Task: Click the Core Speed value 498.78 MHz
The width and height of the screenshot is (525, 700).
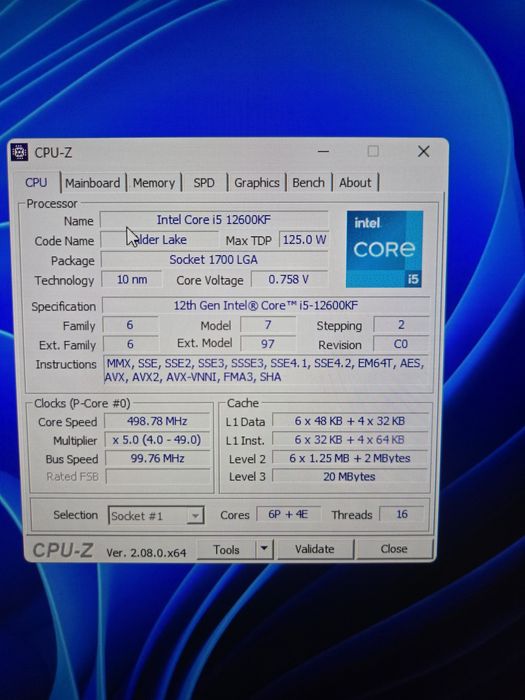Action: 157,421
